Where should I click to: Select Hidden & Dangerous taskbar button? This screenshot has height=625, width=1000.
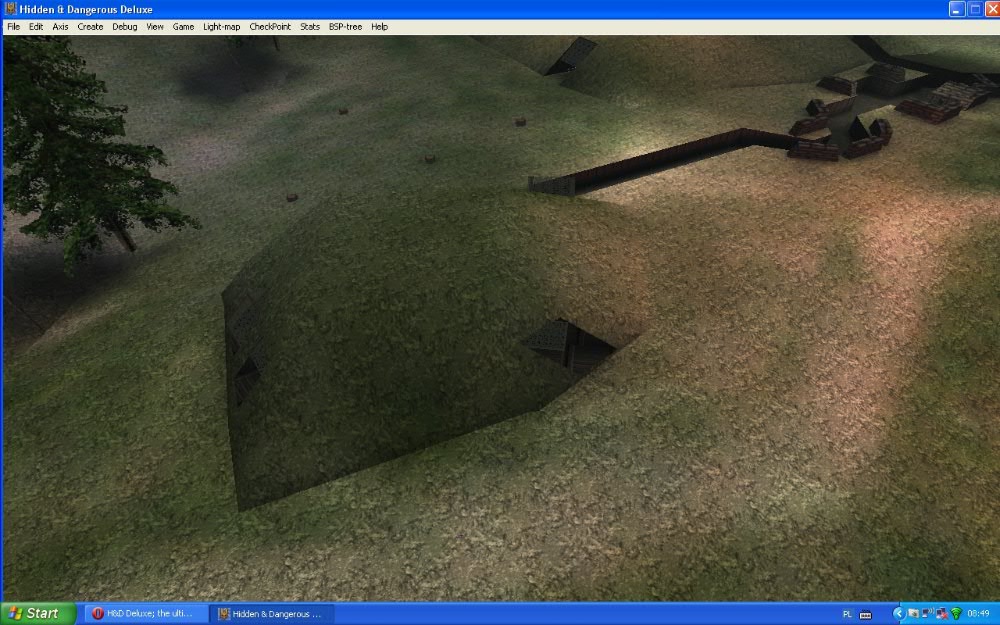(x=272, y=614)
